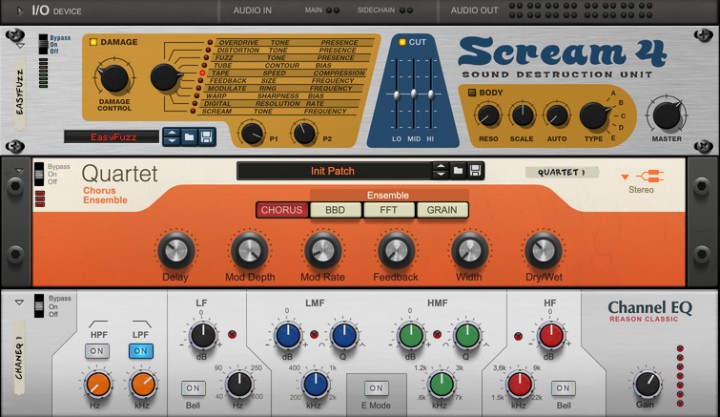Save Scream 4 patch with disk icon
The height and width of the screenshot is (417, 720).
click(x=206, y=137)
